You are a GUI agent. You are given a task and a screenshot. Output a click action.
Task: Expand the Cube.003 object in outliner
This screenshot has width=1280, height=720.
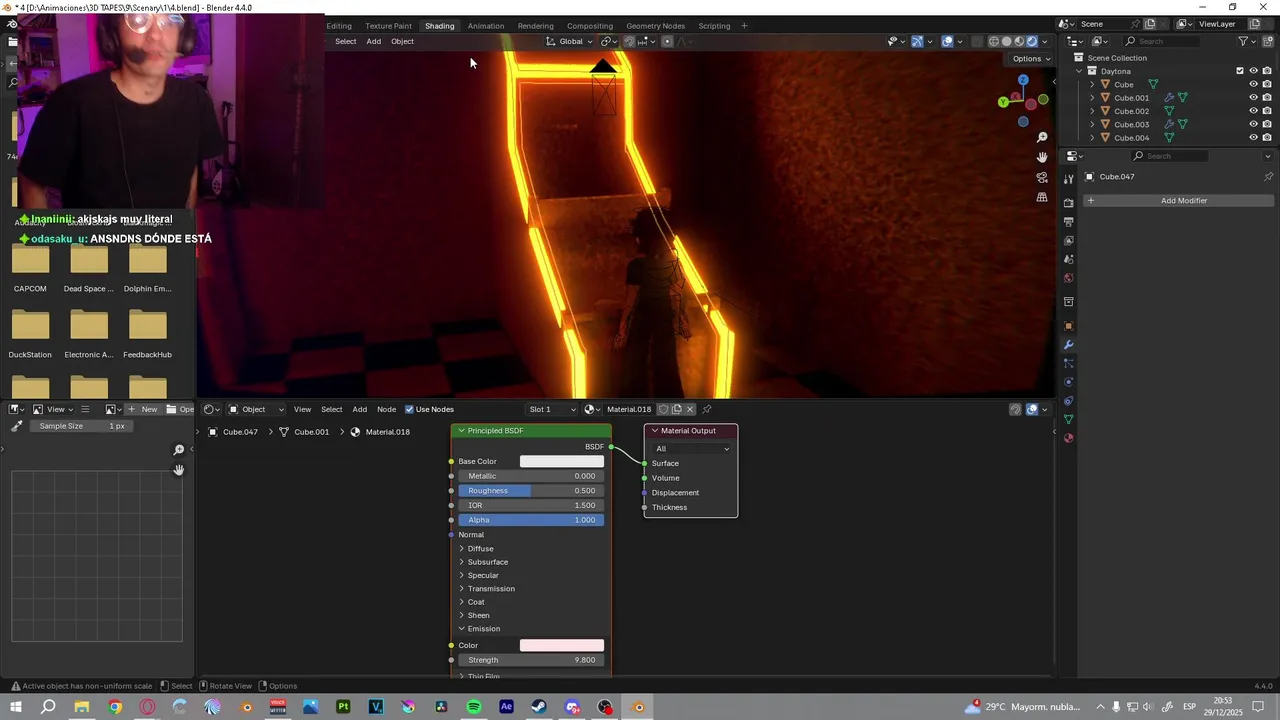pos(1092,124)
